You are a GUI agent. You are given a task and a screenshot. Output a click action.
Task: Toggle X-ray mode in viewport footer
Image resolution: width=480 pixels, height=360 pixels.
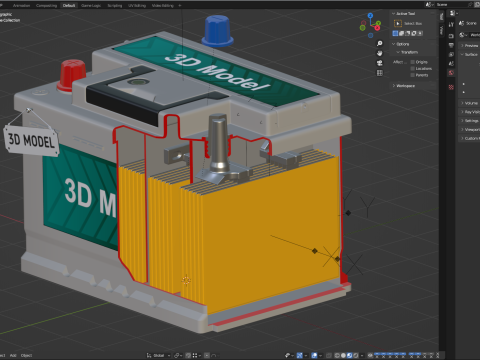[328, 356]
